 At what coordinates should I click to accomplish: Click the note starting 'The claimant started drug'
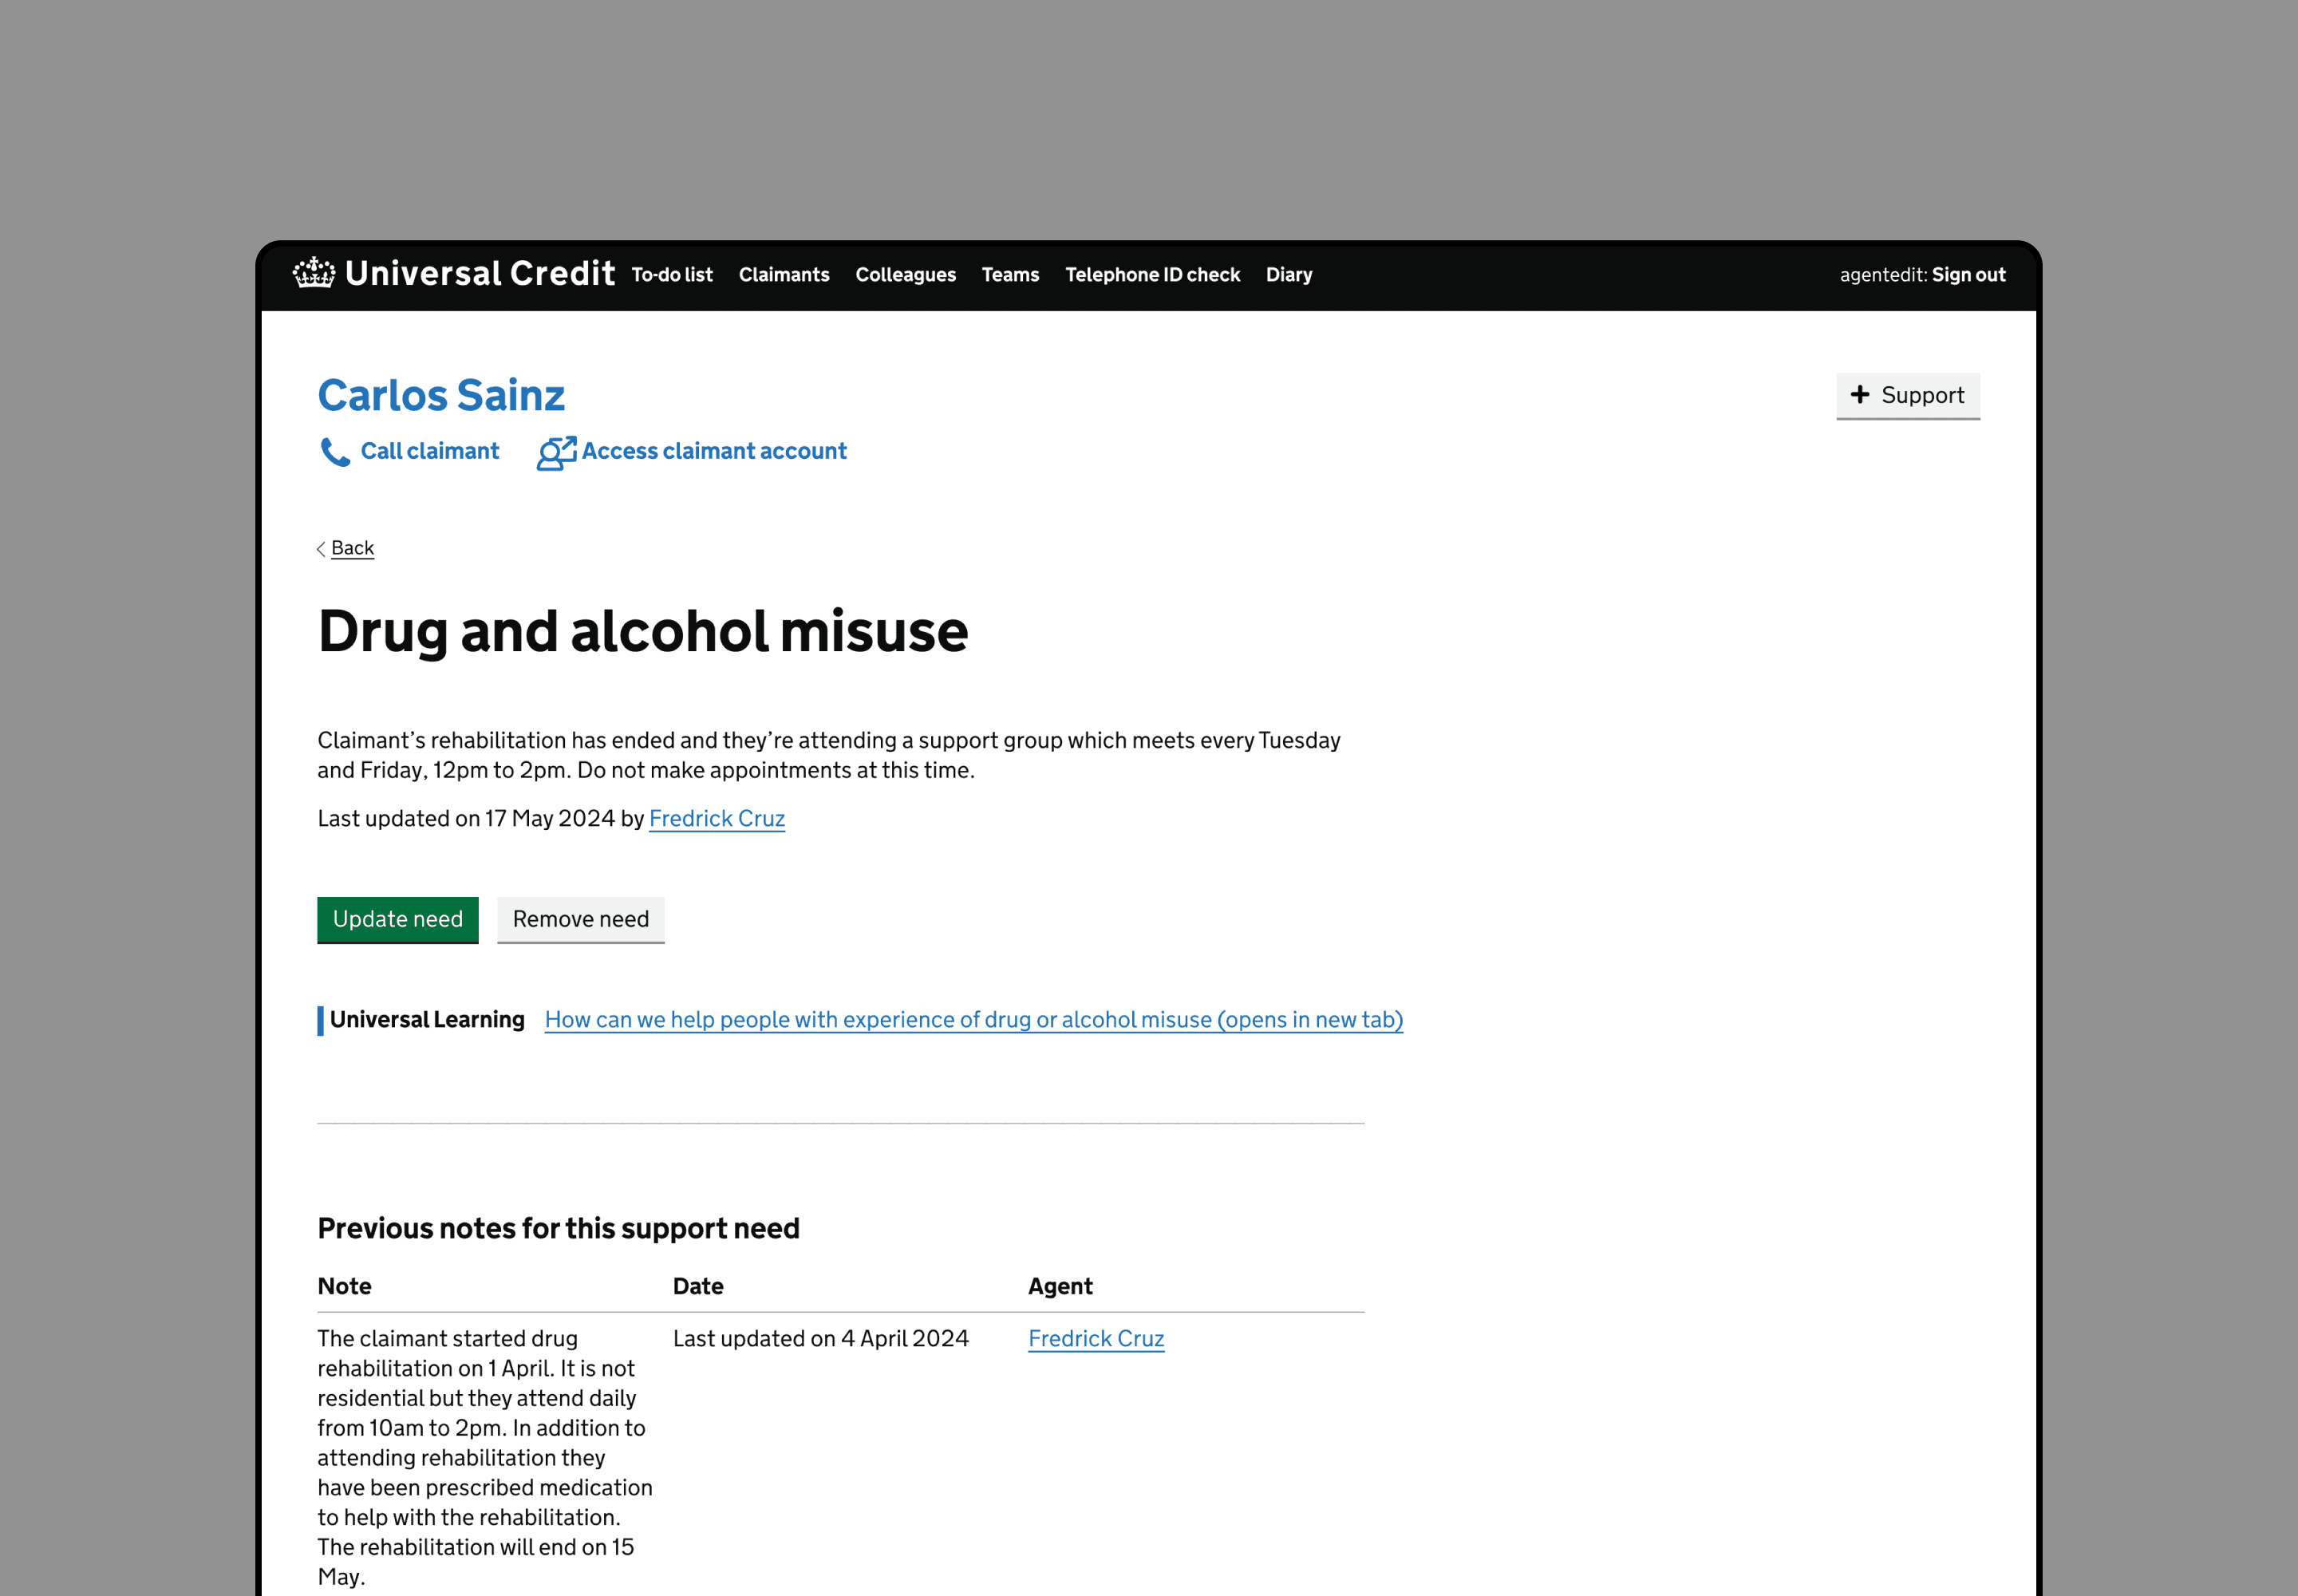point(485,1457)
